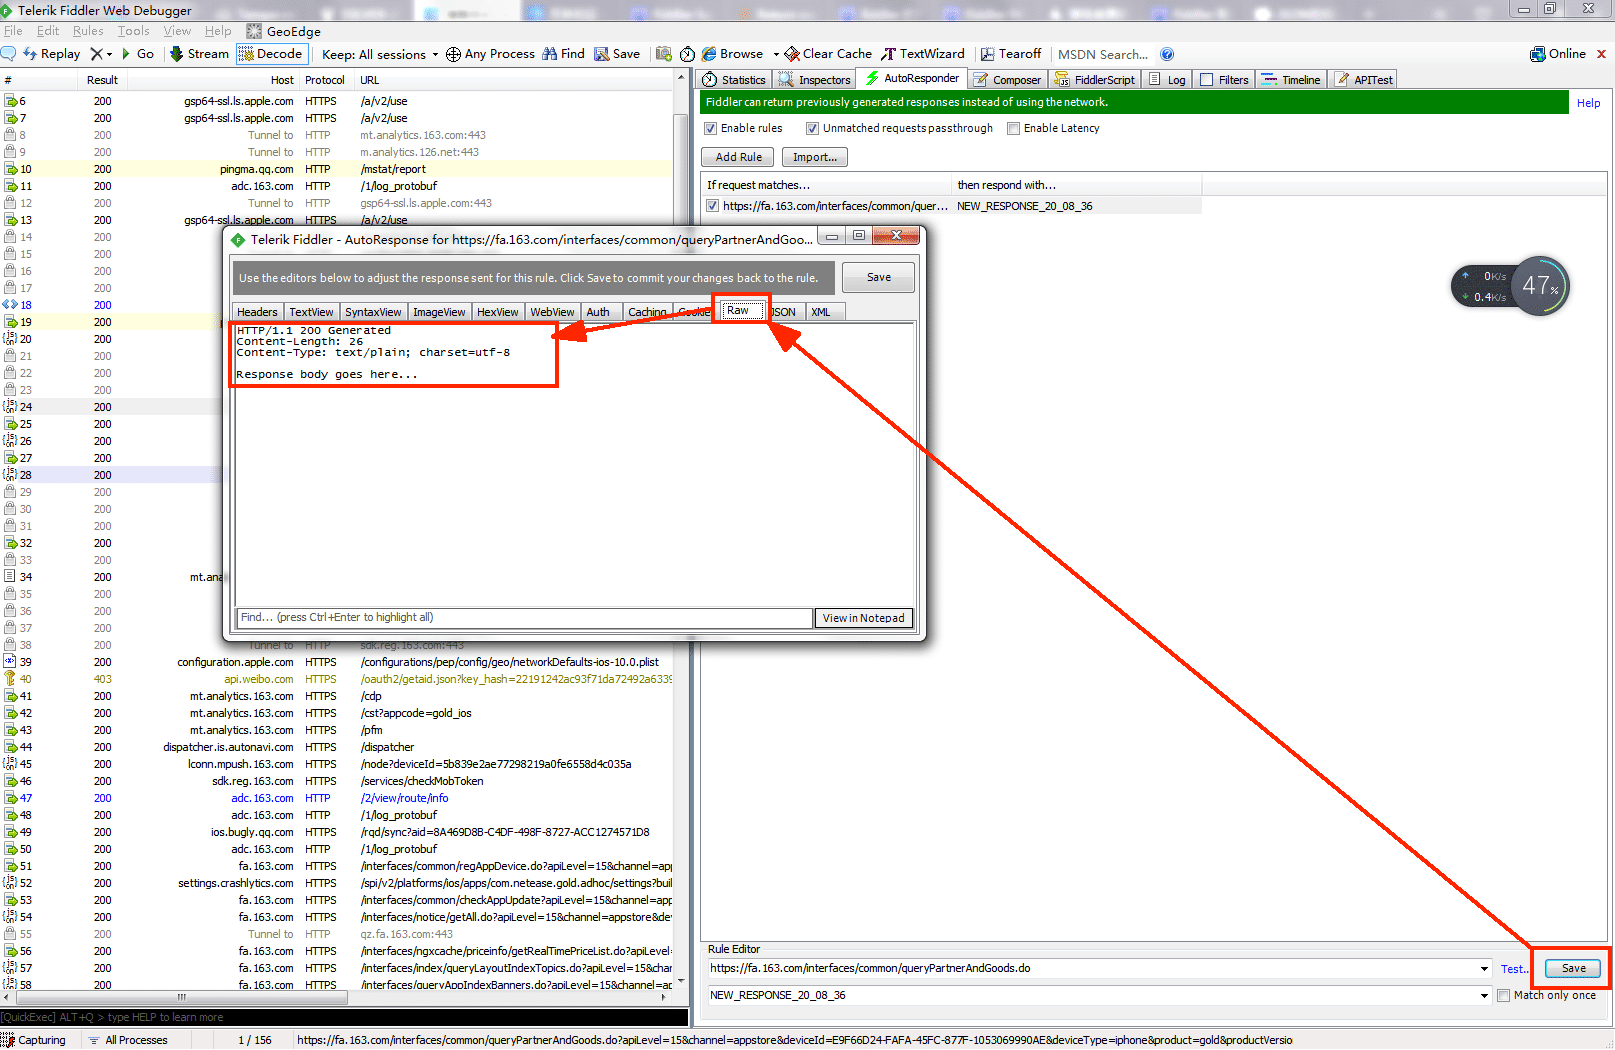Click the Tearoff toolbar button
The width and height of the screenshot is (1615, 1050).
1011,54
